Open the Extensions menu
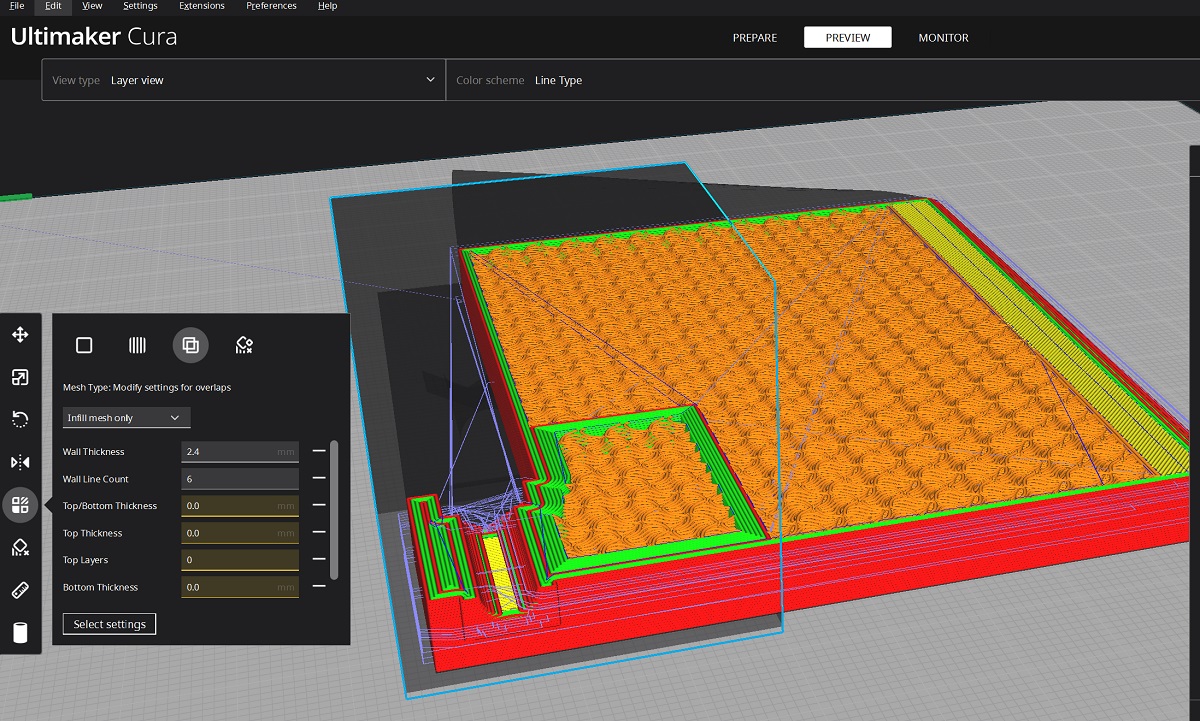The height and width of the screenshot is (721, 1200). 202,6
